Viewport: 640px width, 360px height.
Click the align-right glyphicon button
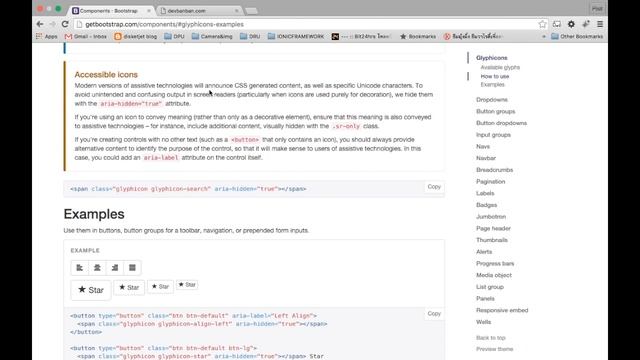[115, 268]
